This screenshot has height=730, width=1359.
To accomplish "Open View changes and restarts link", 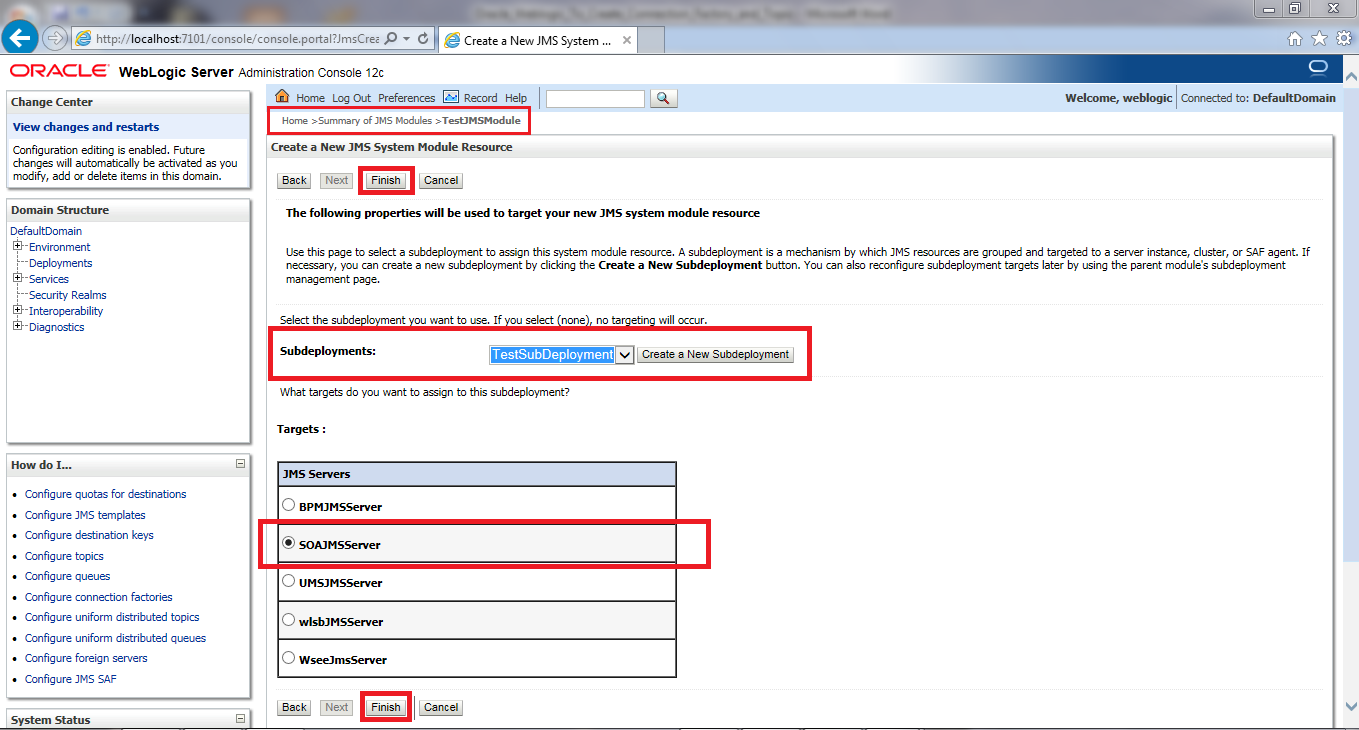I will pos(86,127).
